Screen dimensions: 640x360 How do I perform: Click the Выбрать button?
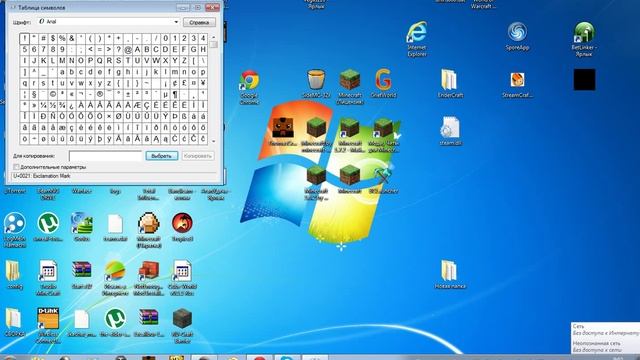[x=162, y=156]
